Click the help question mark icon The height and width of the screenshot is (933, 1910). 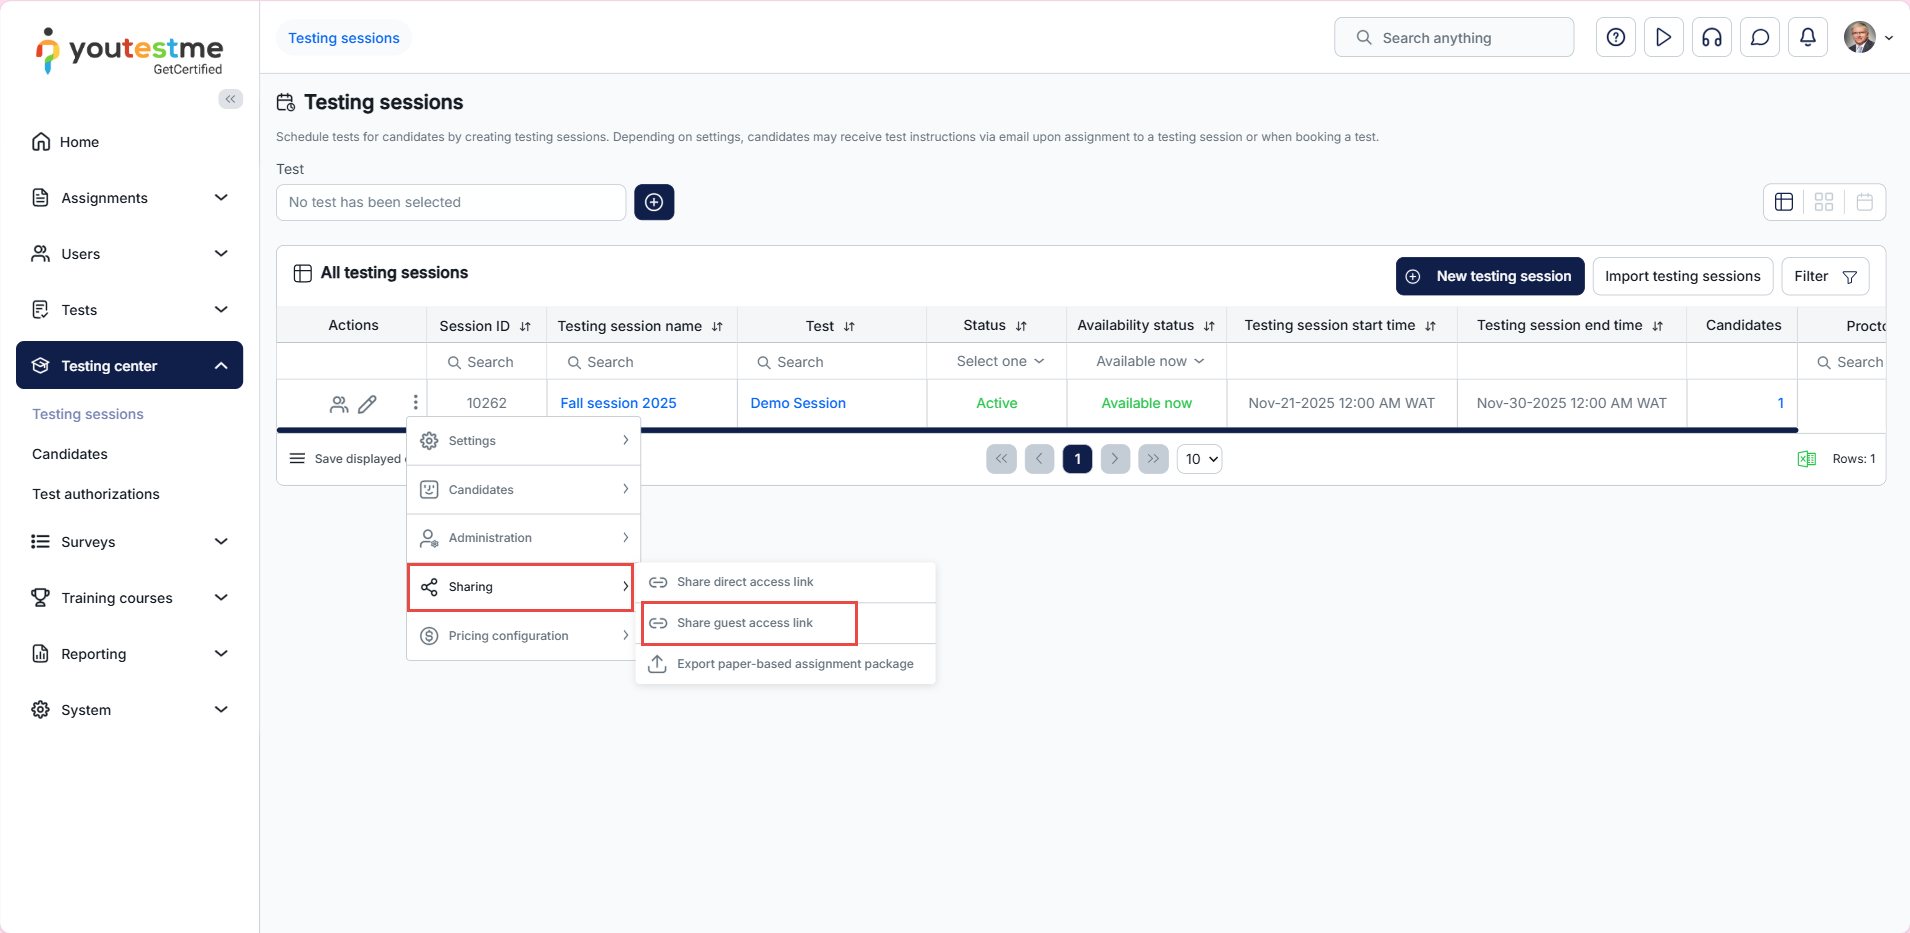[x=1615, y=38]
